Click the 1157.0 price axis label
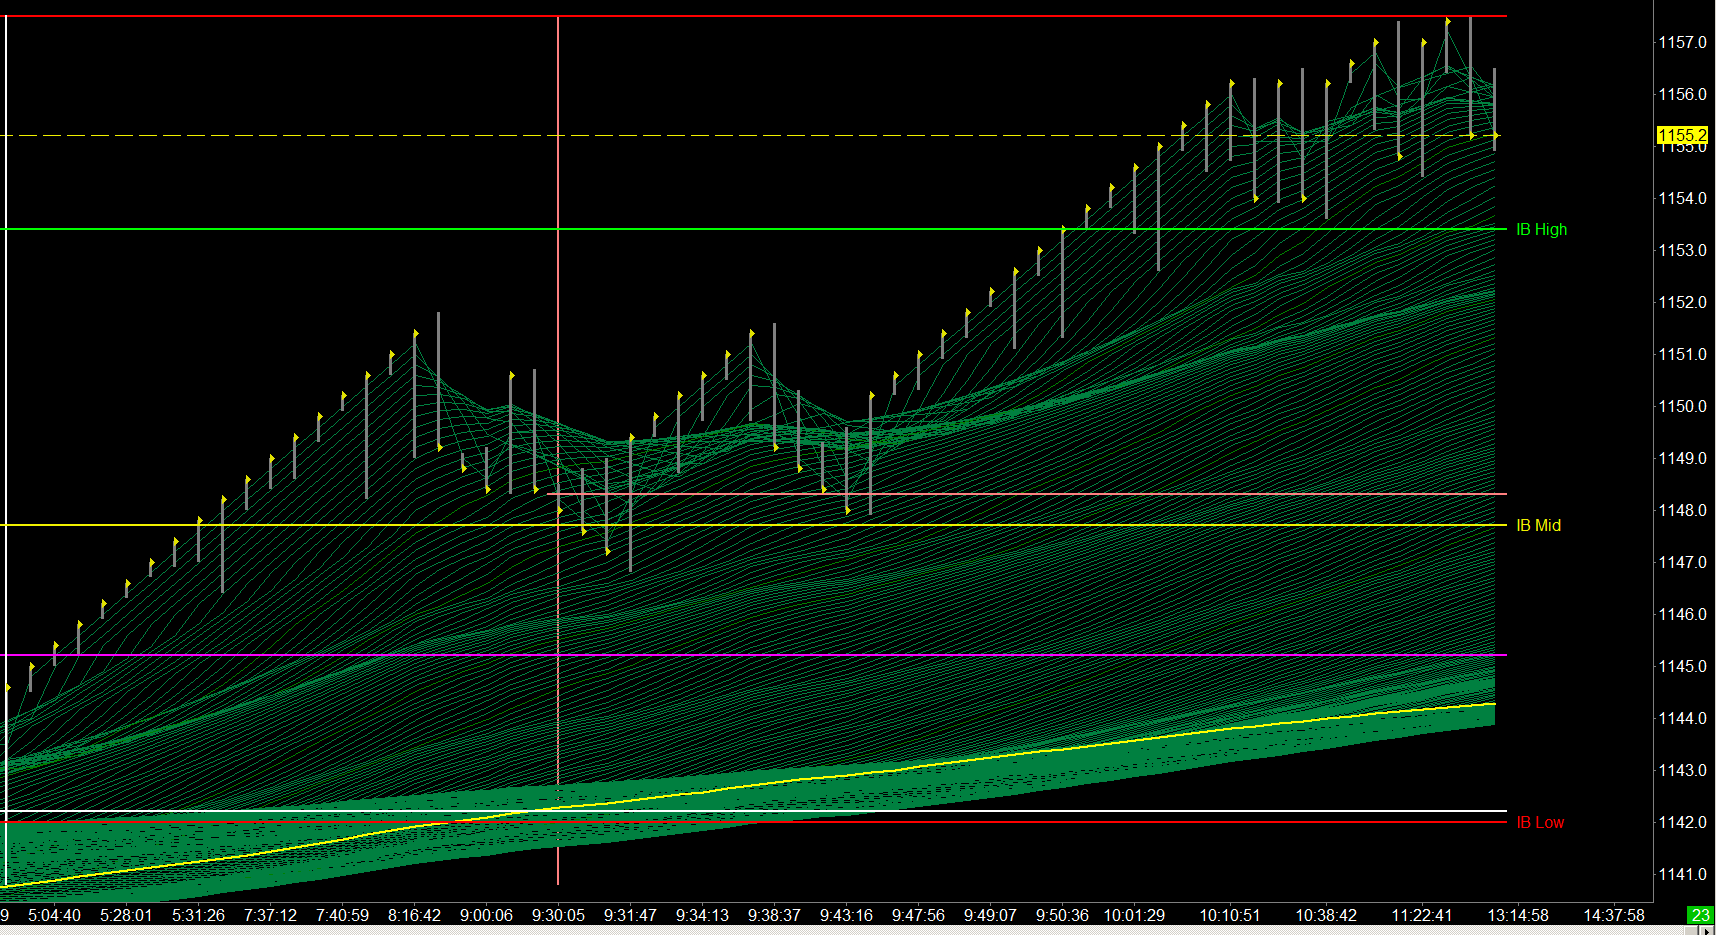The image size is (1716, 935). tap(1682, 43)
